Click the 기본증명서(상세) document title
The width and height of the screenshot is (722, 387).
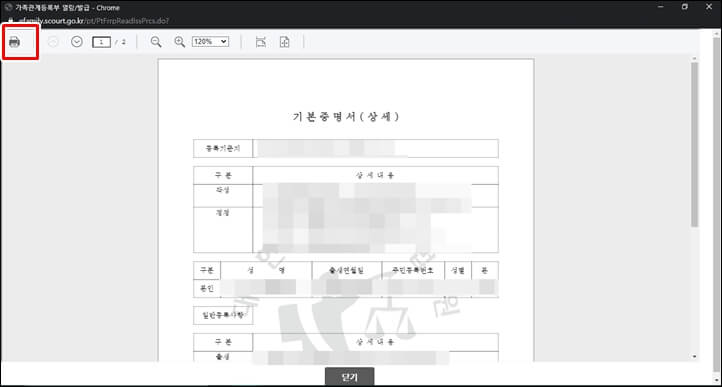[346, 117]
